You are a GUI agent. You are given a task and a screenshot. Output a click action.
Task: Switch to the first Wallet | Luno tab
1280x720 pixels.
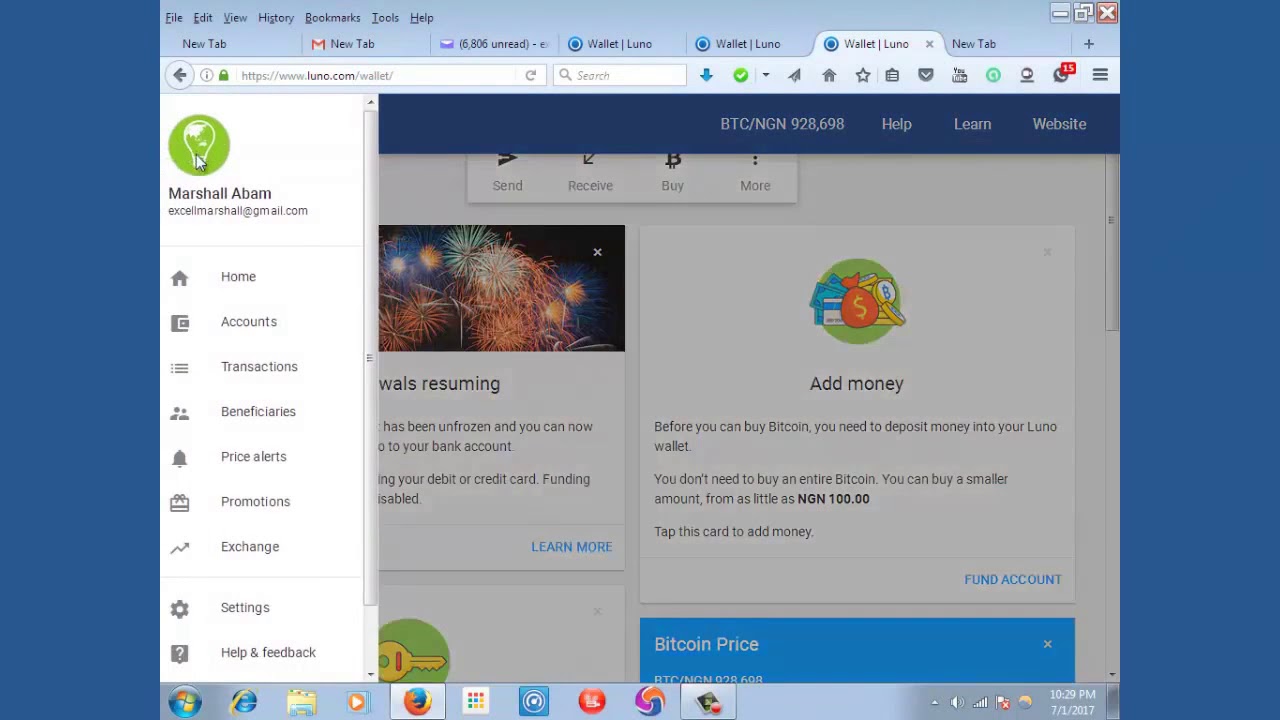622,44
